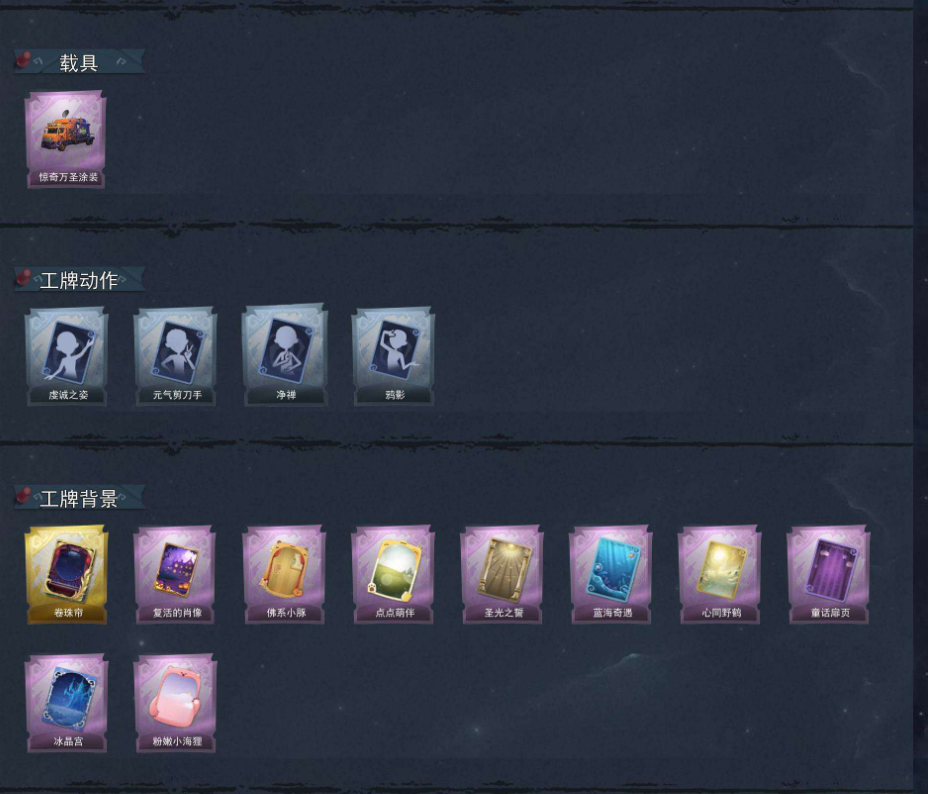
Task: Click the red pin beside 载具
Action: click(23, 60)
